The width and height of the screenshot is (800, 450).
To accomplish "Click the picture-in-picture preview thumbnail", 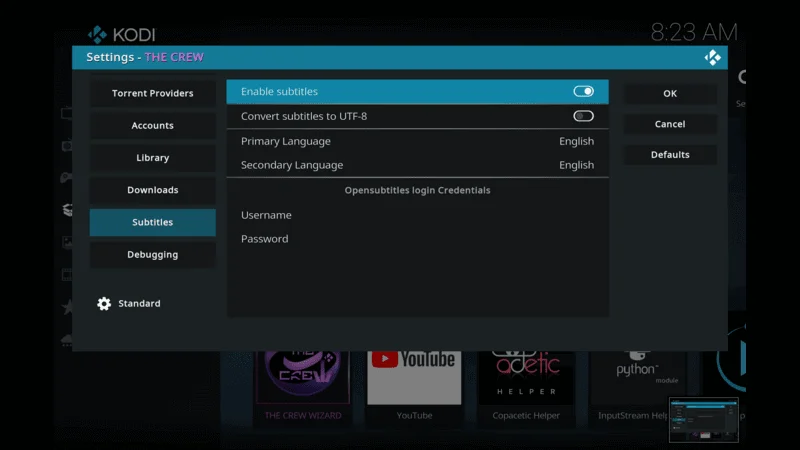I will pyautogui.click(x=704, y=420).
